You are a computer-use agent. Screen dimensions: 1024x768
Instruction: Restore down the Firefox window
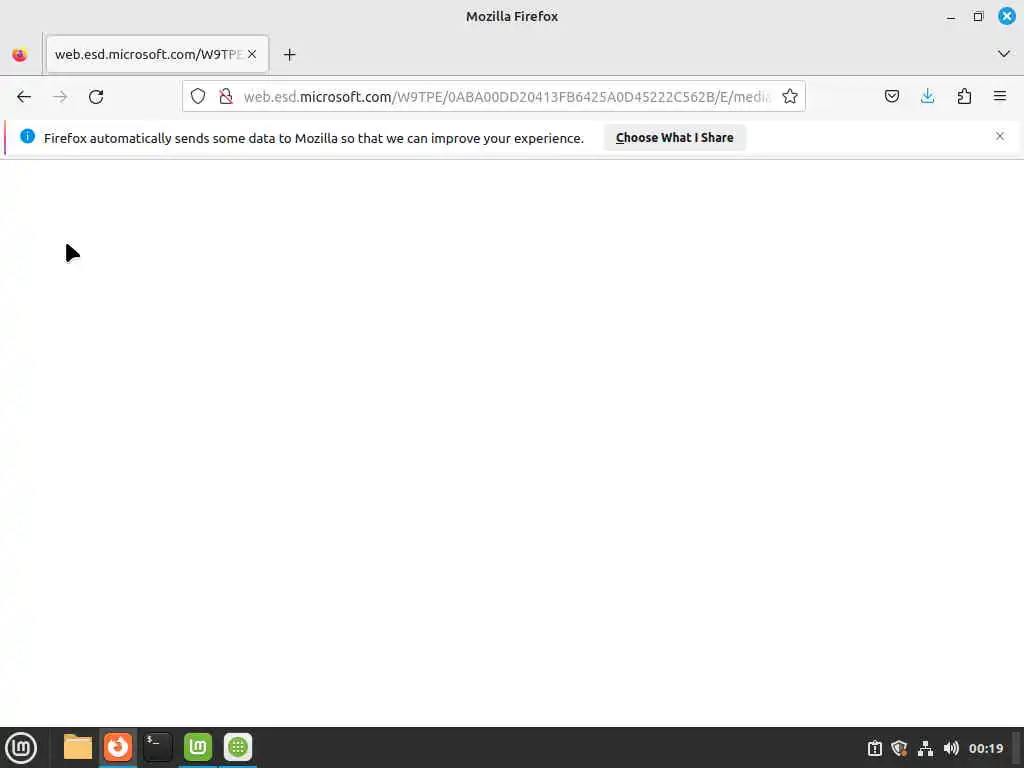[978, 16]
